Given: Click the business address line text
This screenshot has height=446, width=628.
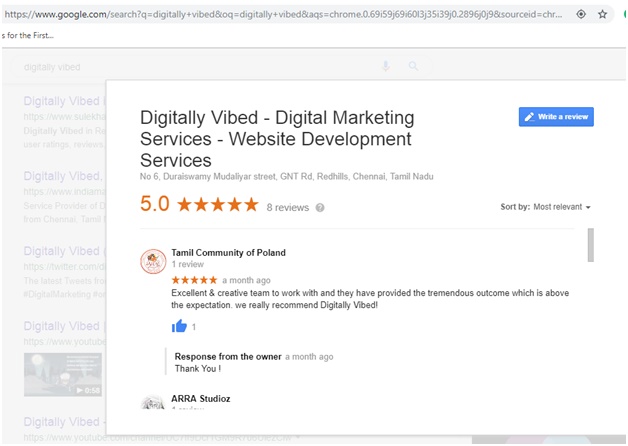Looking at the screenshot, I should click(x=286, y=177).
